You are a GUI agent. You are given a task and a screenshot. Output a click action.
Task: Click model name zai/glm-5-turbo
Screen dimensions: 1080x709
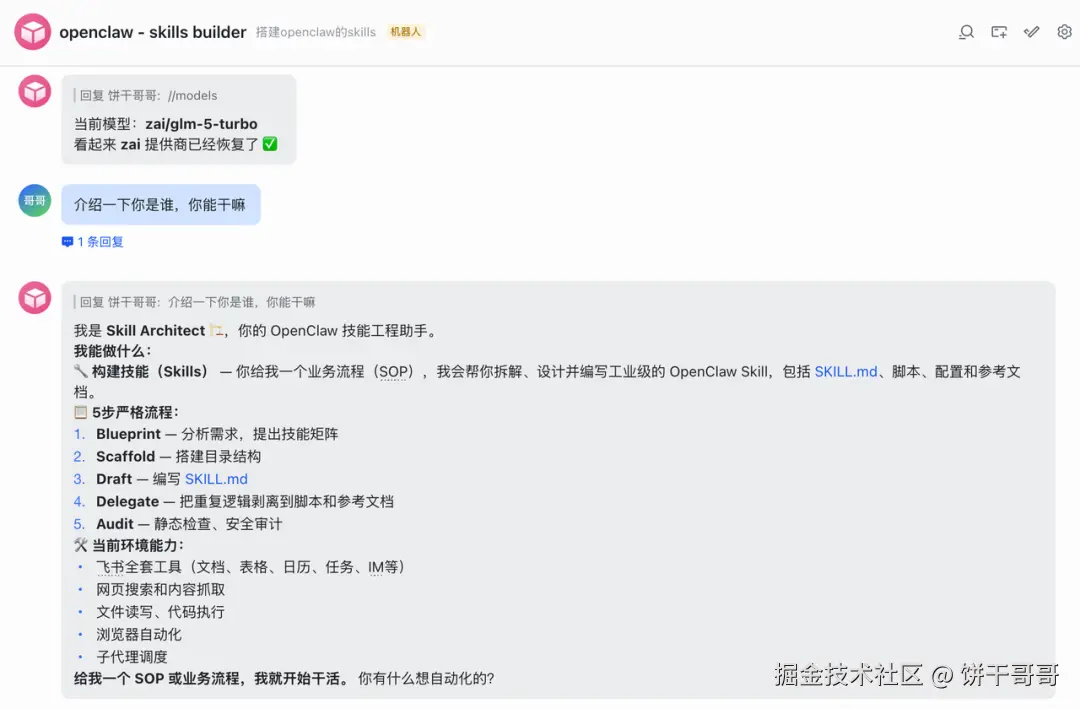[201, 124]
